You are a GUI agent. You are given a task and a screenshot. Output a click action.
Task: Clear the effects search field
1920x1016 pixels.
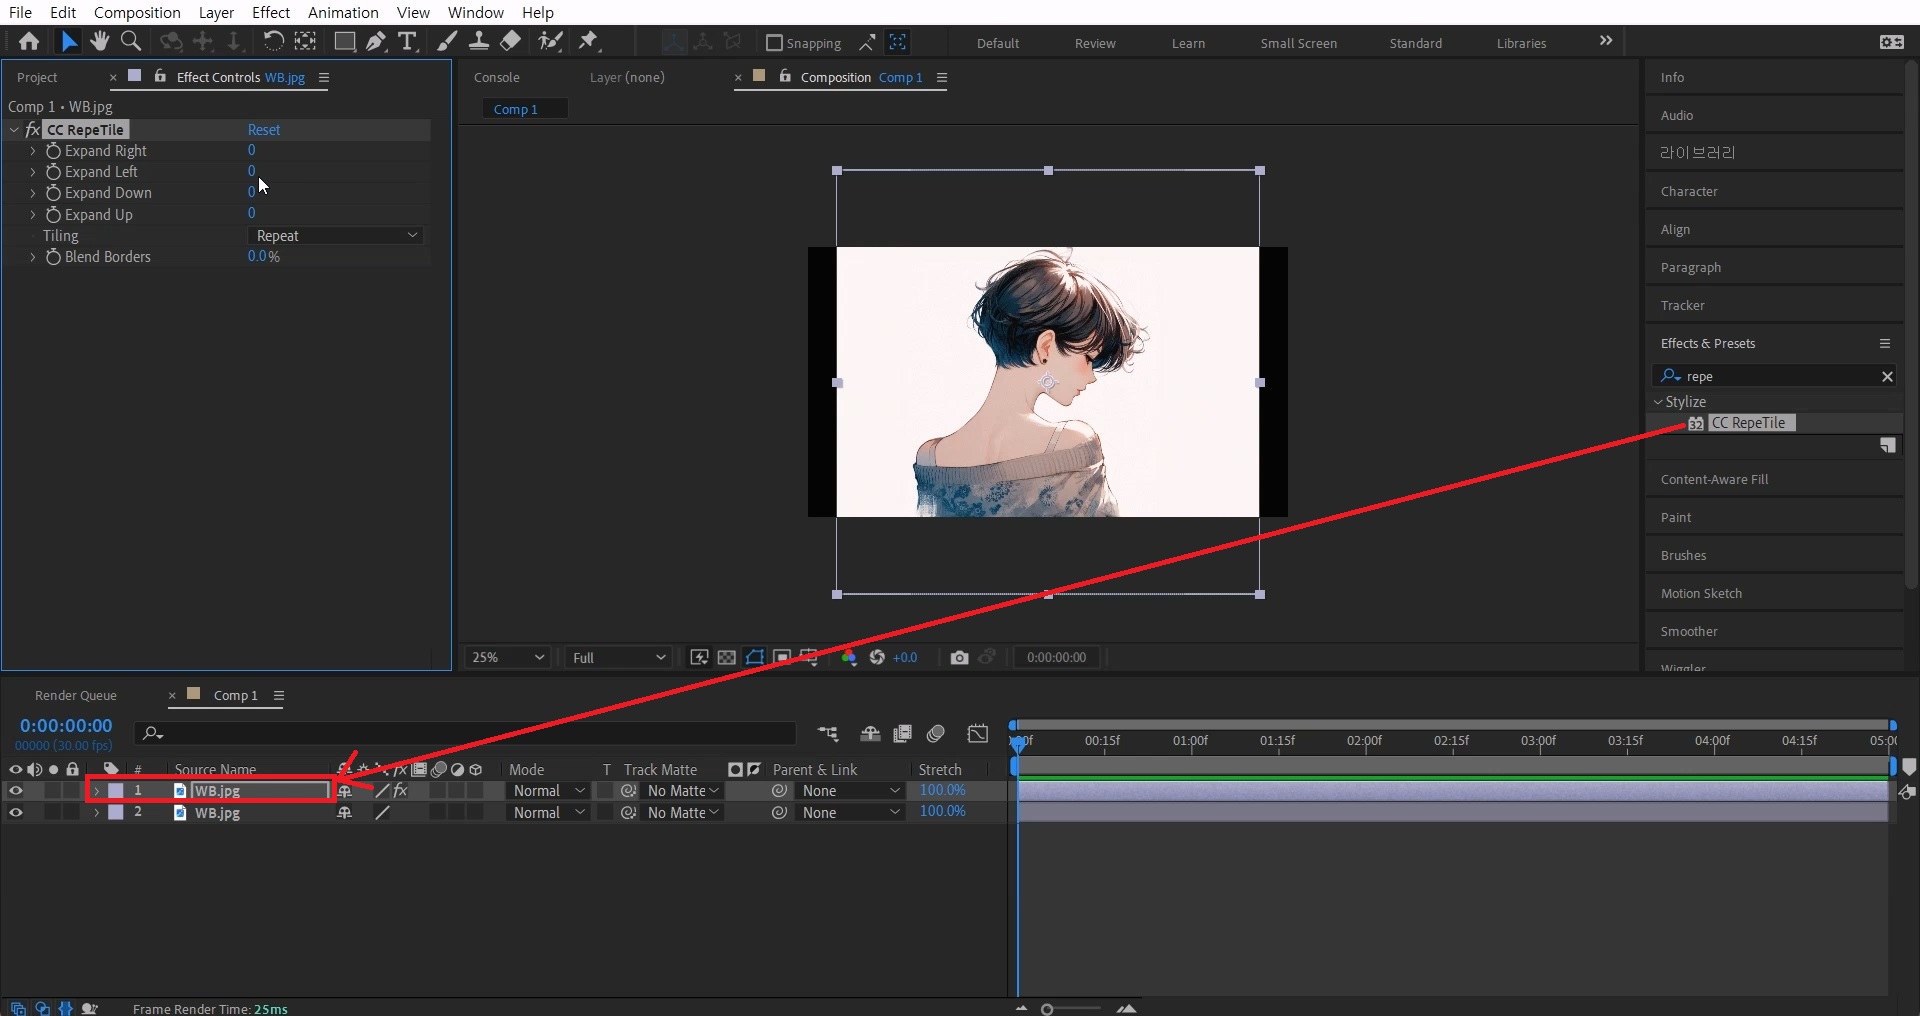(1887, 377)
